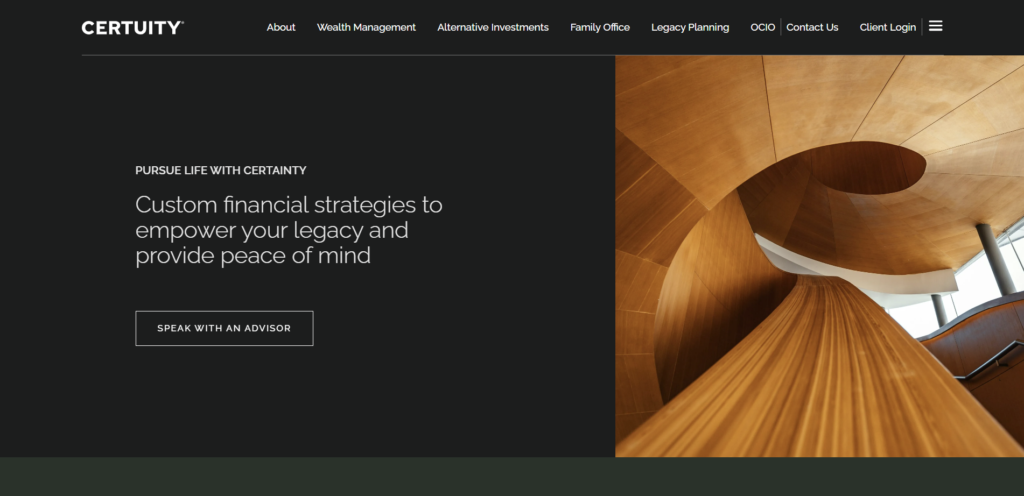Viewport: 1024px width, 496px height.
Task: Select the wooden spiral staircase hero image
Action: click(x=820, y=256)
